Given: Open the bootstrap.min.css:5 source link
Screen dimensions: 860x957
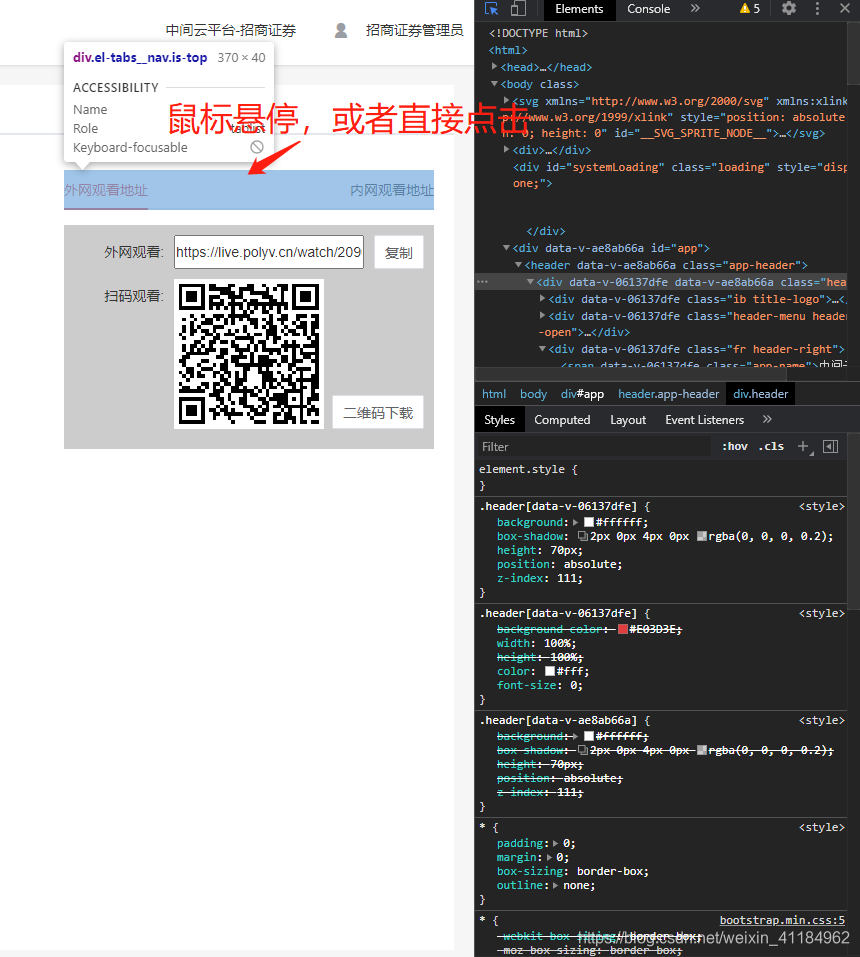Looking at the screenshot, I should (x=782, y=920).
